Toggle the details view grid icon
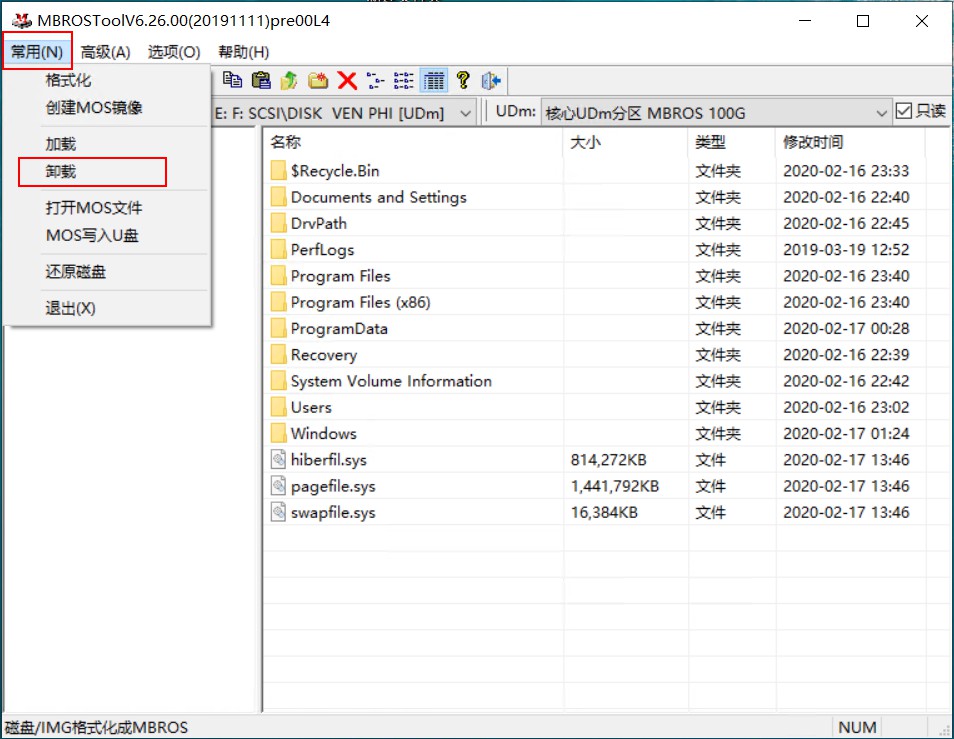This screenshot has height=739, width=954. pos(433,80)
